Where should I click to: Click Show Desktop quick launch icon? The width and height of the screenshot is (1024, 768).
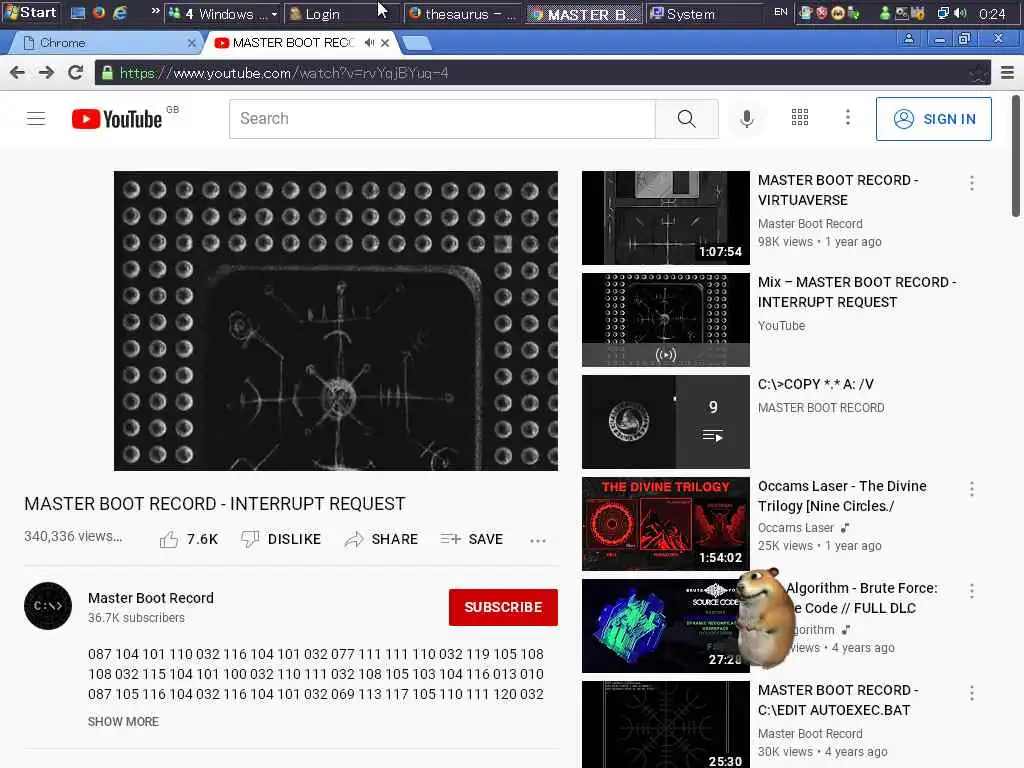tap(78, 12)
